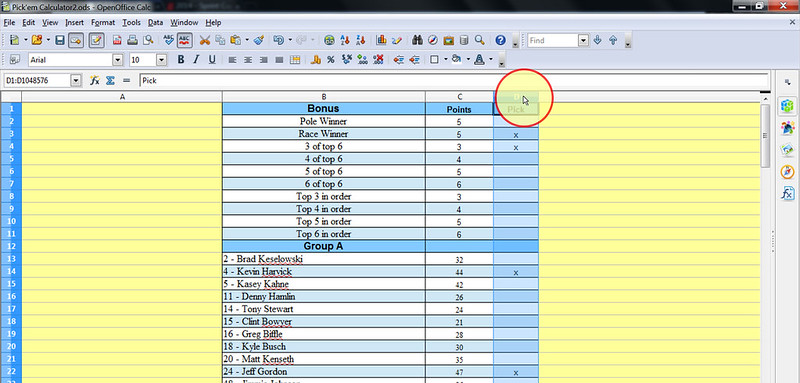This screenshot has width=800, height=383.
Task: Toggle Bold formatting
Action: point(181,60)
